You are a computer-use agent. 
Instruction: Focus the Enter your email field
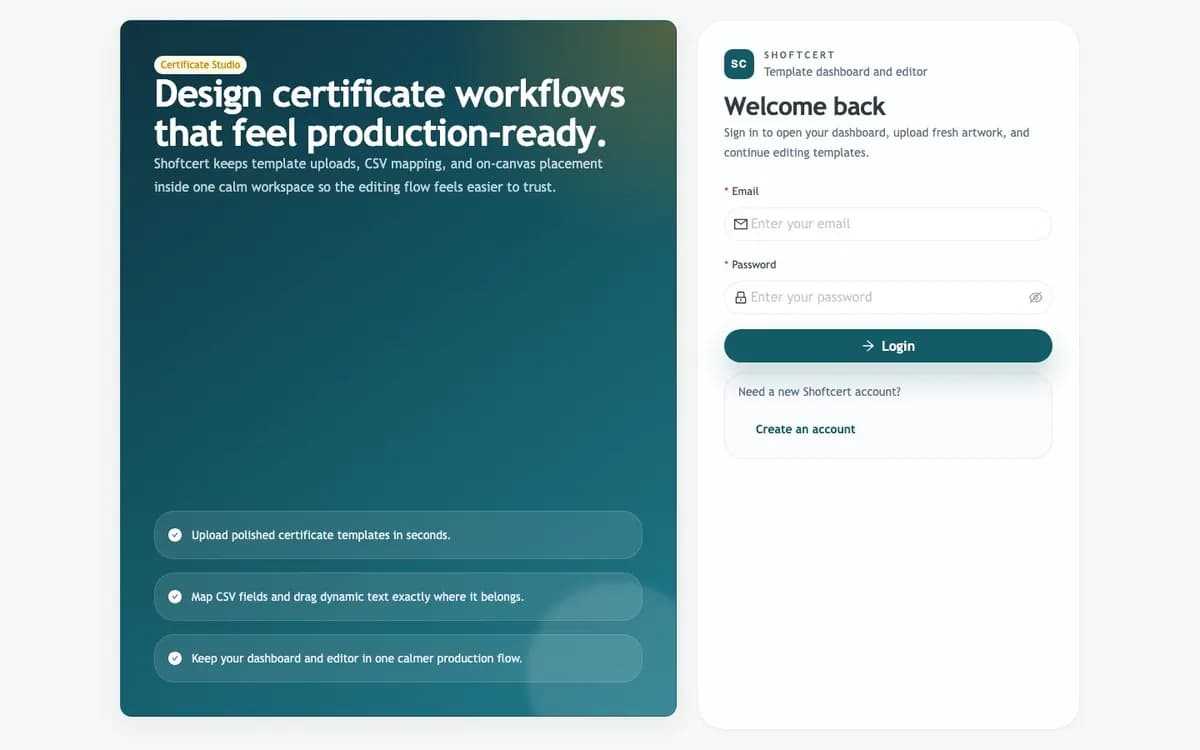click(888, 224)
